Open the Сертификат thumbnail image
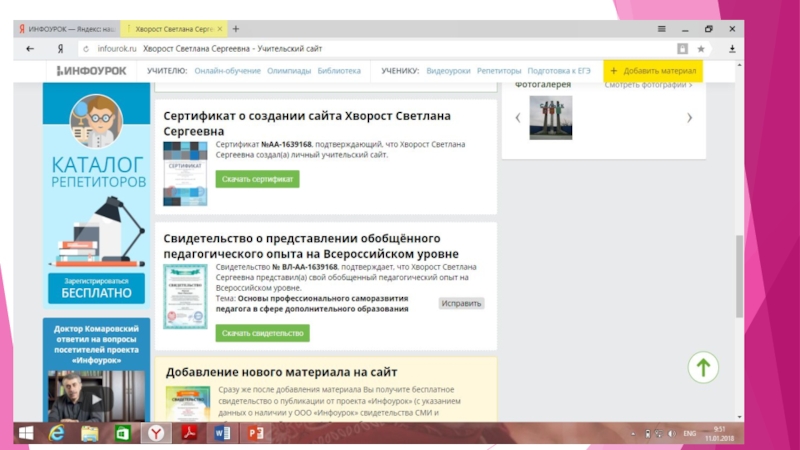 click(x=185, y=174)
